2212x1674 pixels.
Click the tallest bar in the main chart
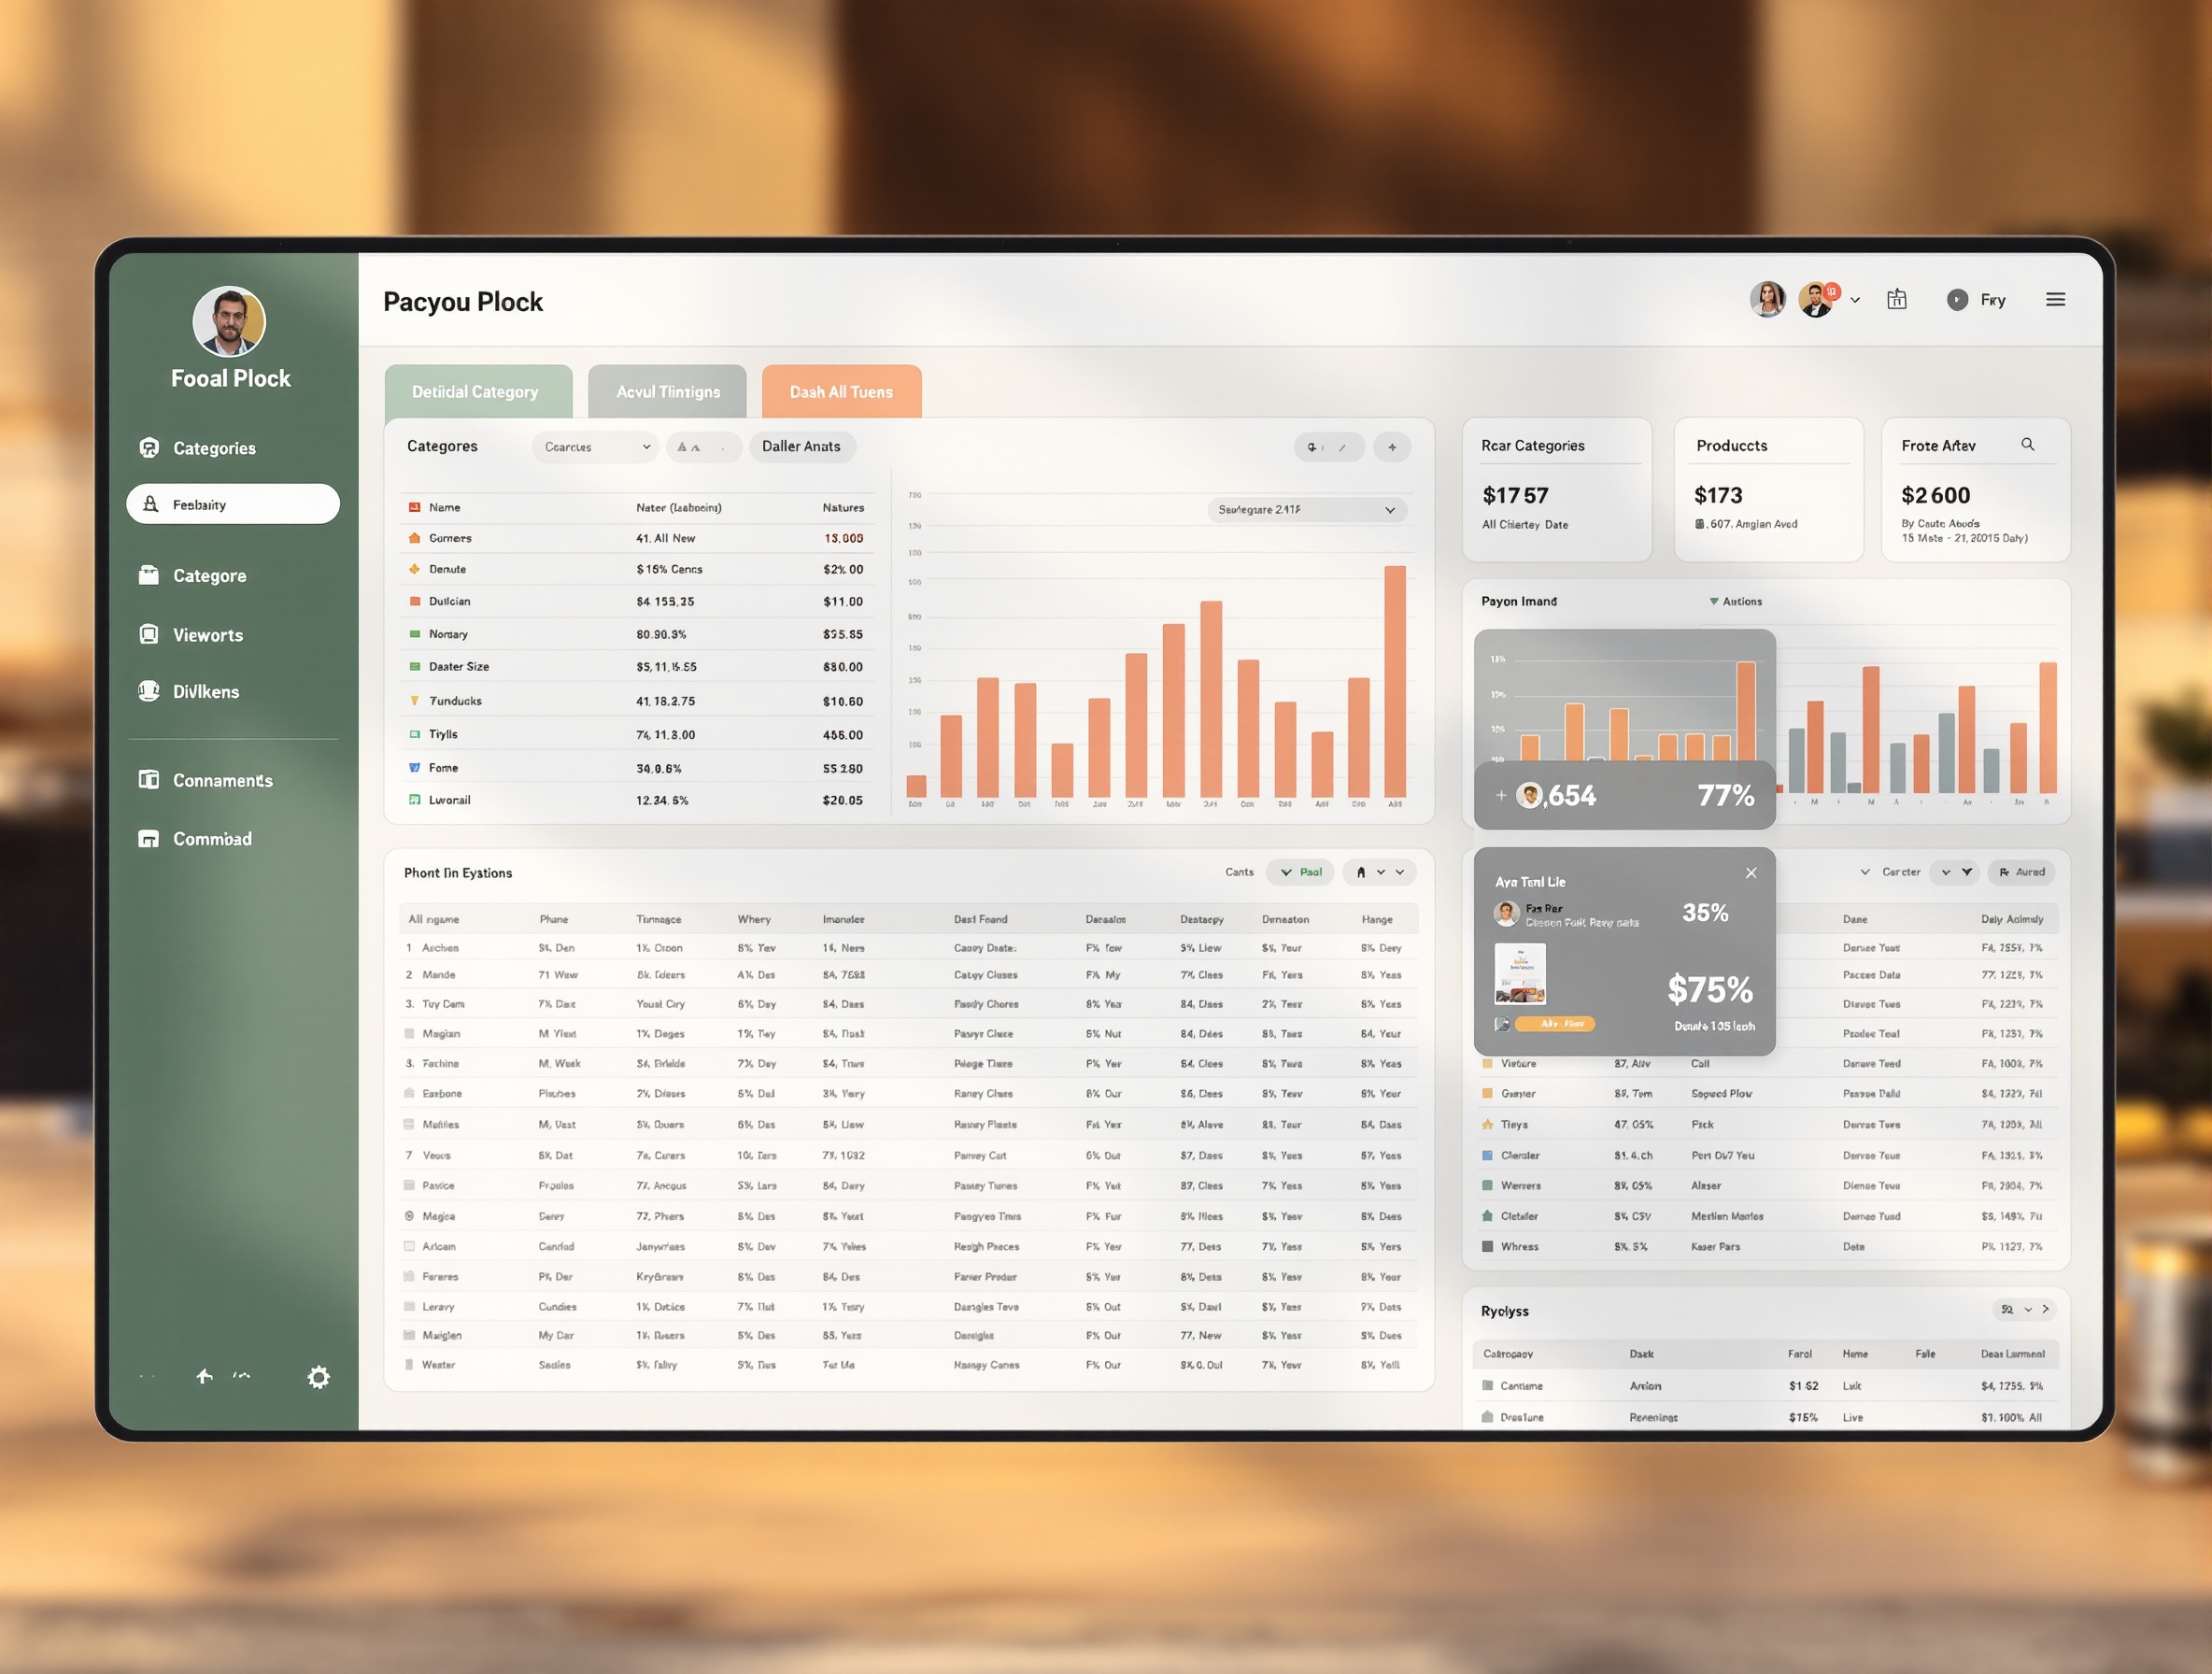[1395, 681]
